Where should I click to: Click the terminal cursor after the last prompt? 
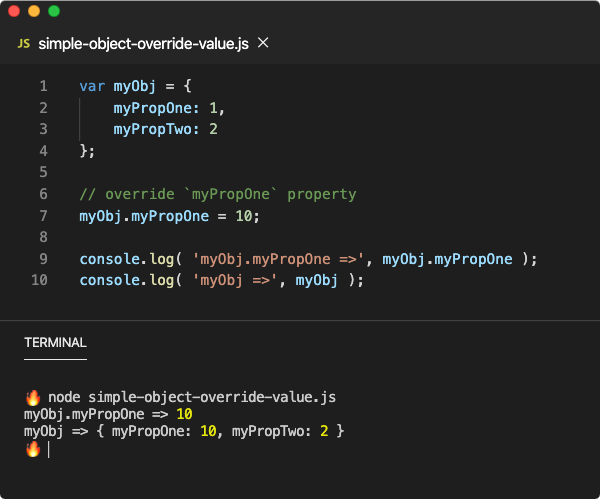[x=49, y=449]
